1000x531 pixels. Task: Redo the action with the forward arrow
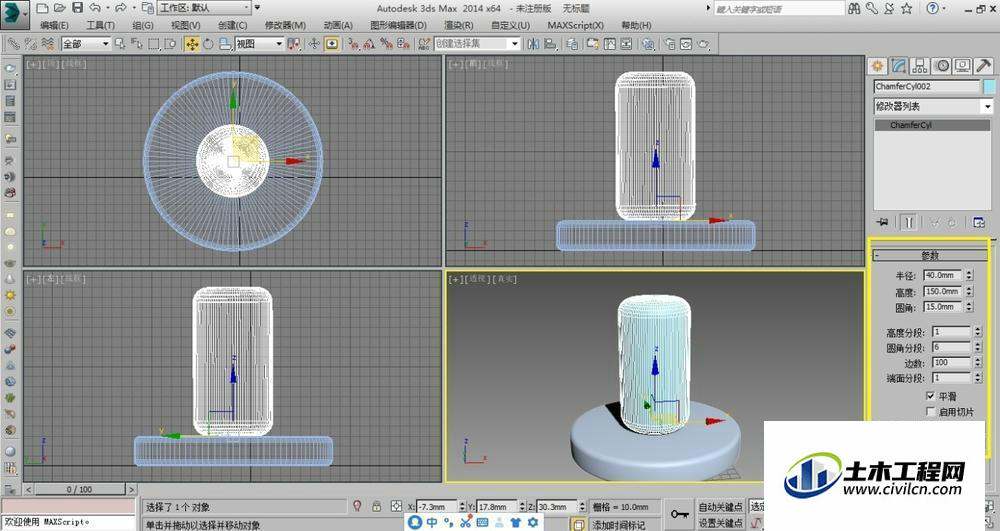tap(121, 8)
